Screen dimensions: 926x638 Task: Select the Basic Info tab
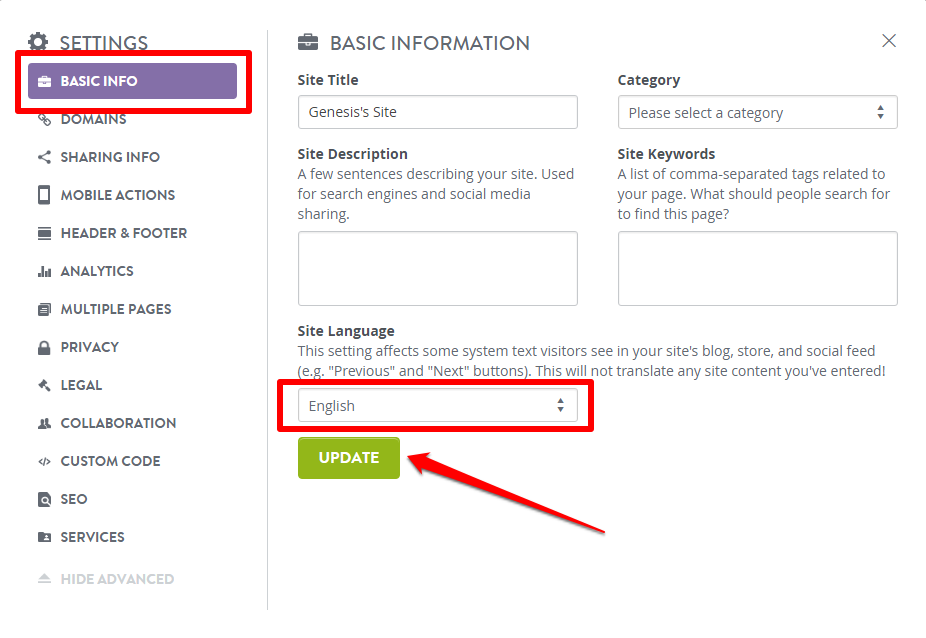pos(132,81)
